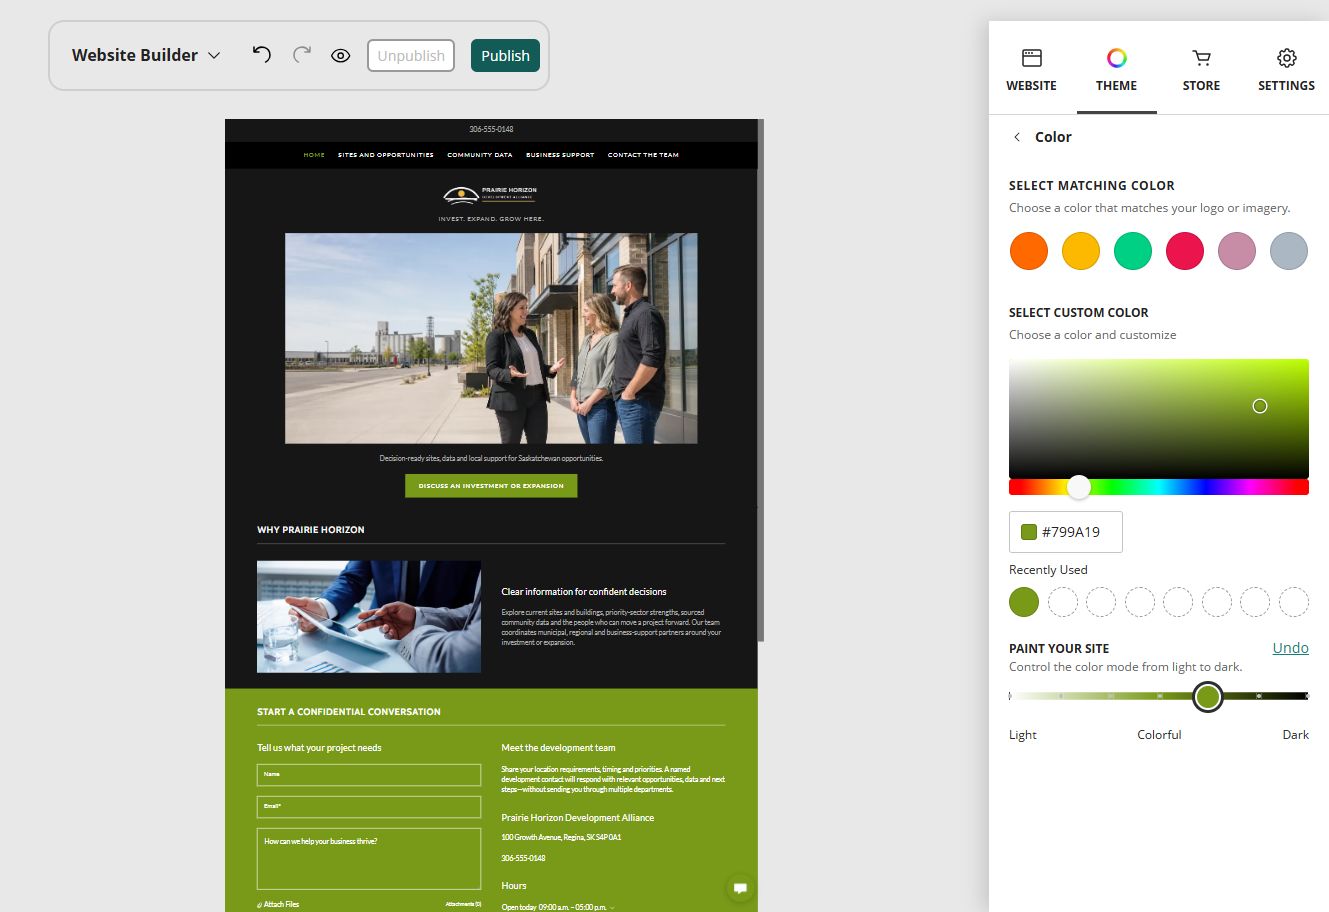The height and width of the screenshot is (912, 1329).
Task: Click 'Clear information for confident decisions' text
Action: point(584,592)
